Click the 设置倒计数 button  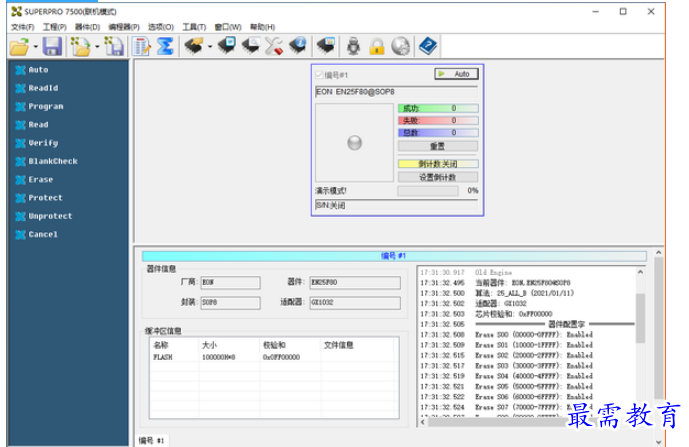pos(438,177)
